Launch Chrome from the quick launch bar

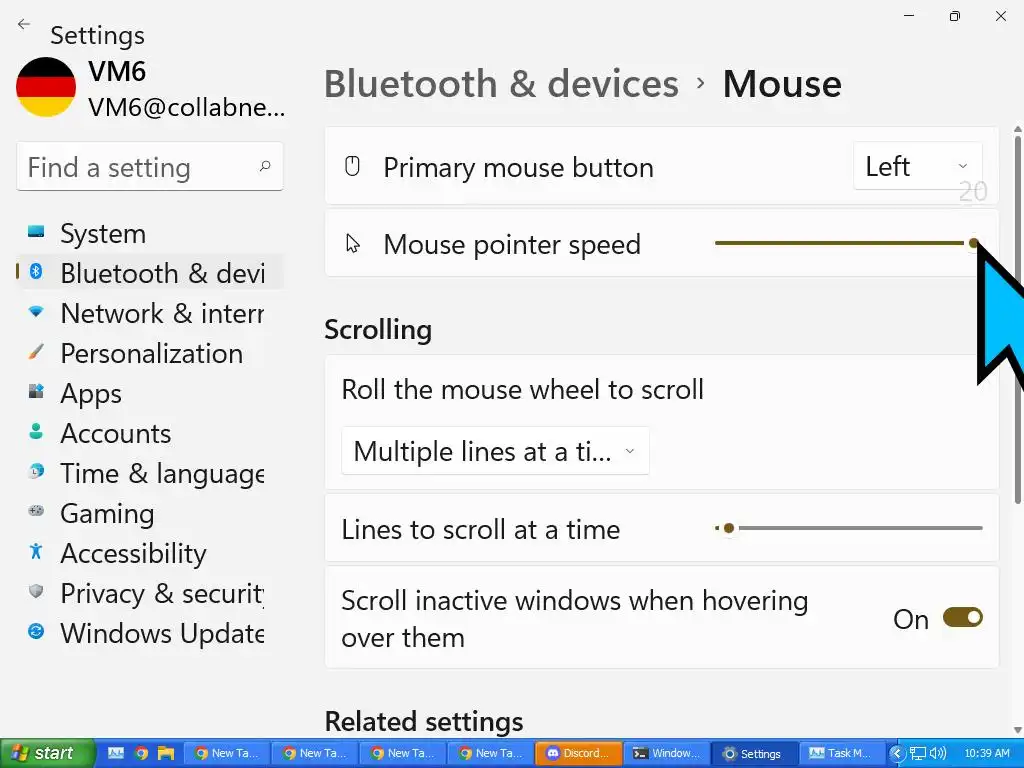(141, 753)
